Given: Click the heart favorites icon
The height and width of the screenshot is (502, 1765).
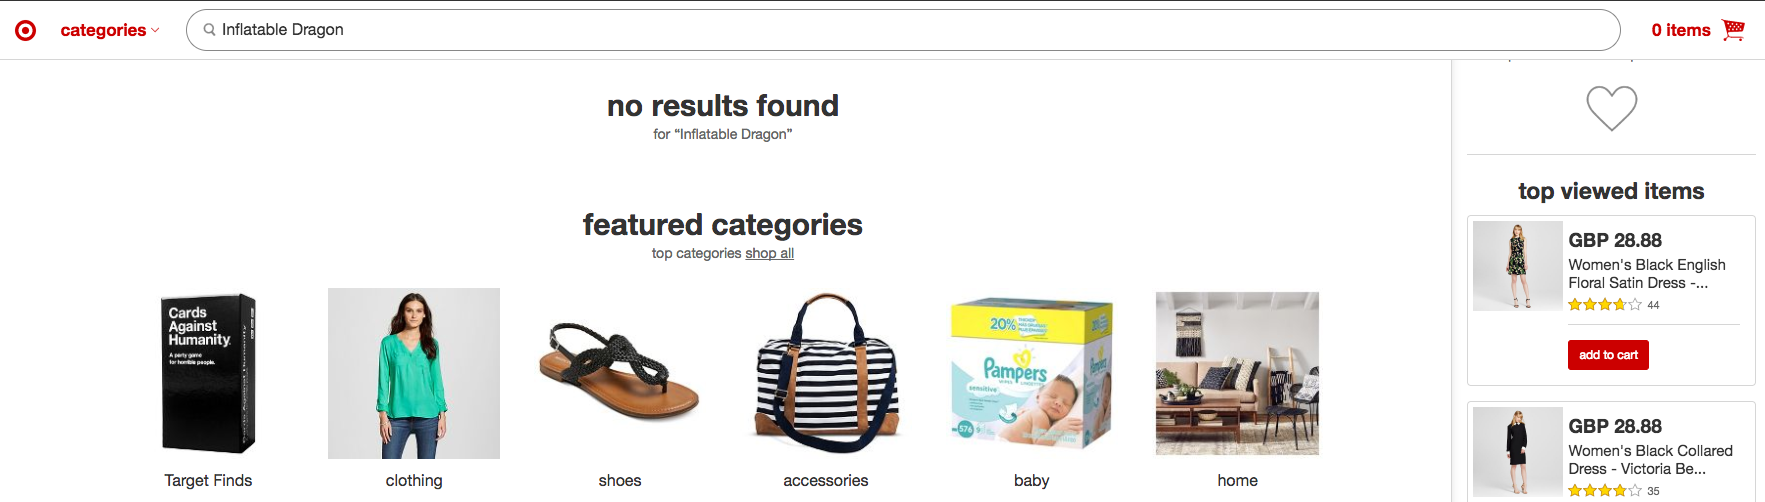Looking at the screenshot, I should pos(1611,108).
